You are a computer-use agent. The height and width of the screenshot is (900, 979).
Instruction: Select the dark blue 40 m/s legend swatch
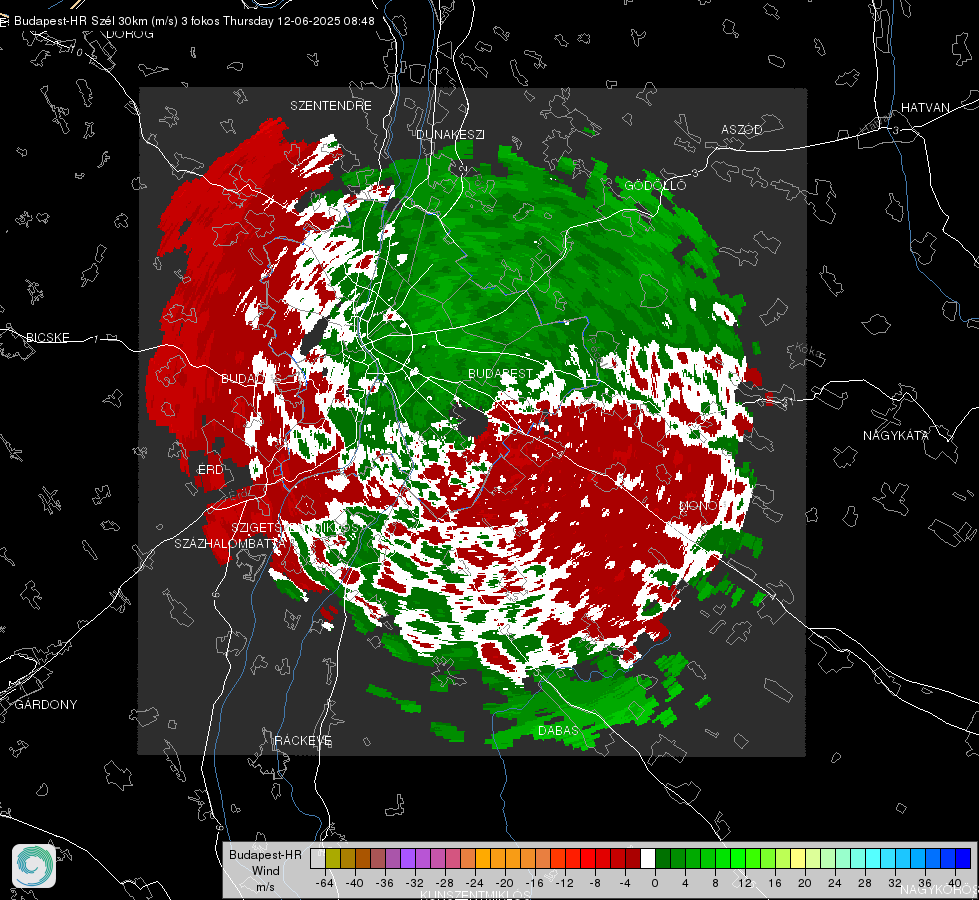pyautogui.click(x=963, y=858)
